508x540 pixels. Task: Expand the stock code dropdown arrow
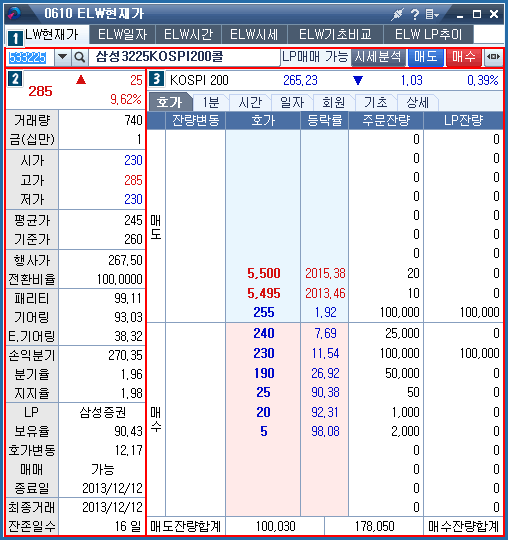coord(63,58)
